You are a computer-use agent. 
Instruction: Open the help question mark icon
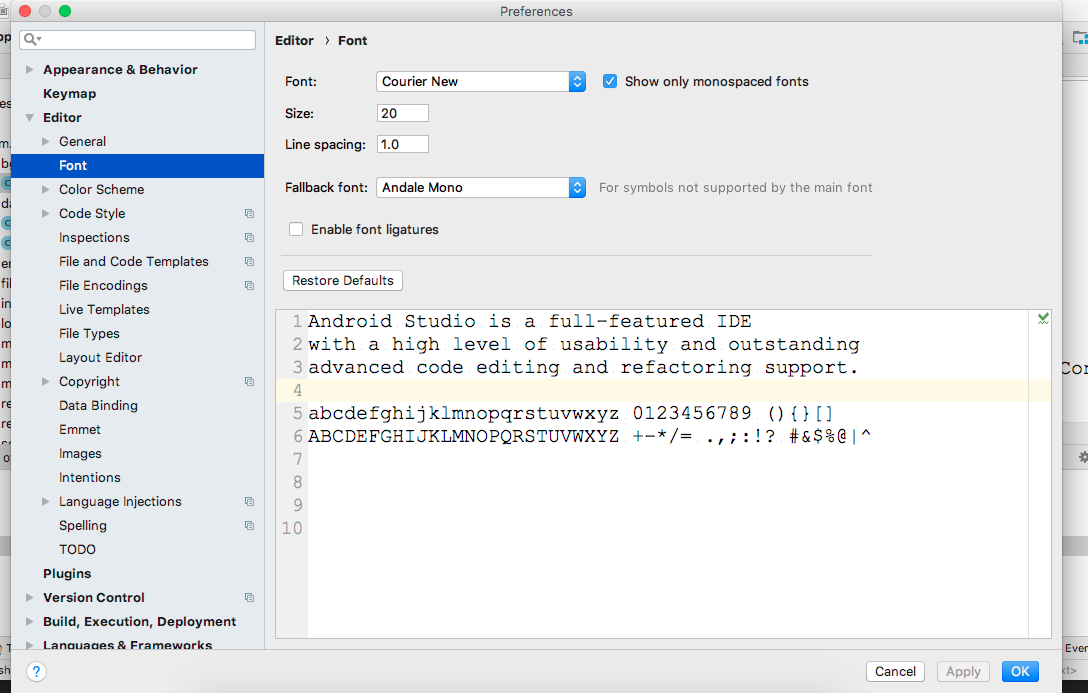coord(36,671)
